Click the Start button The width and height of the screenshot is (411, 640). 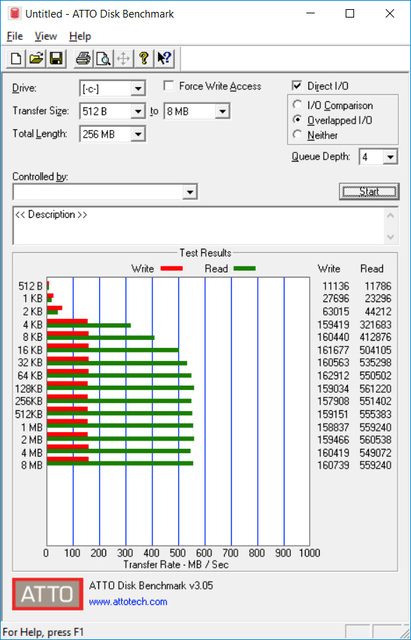pos(369,191)
